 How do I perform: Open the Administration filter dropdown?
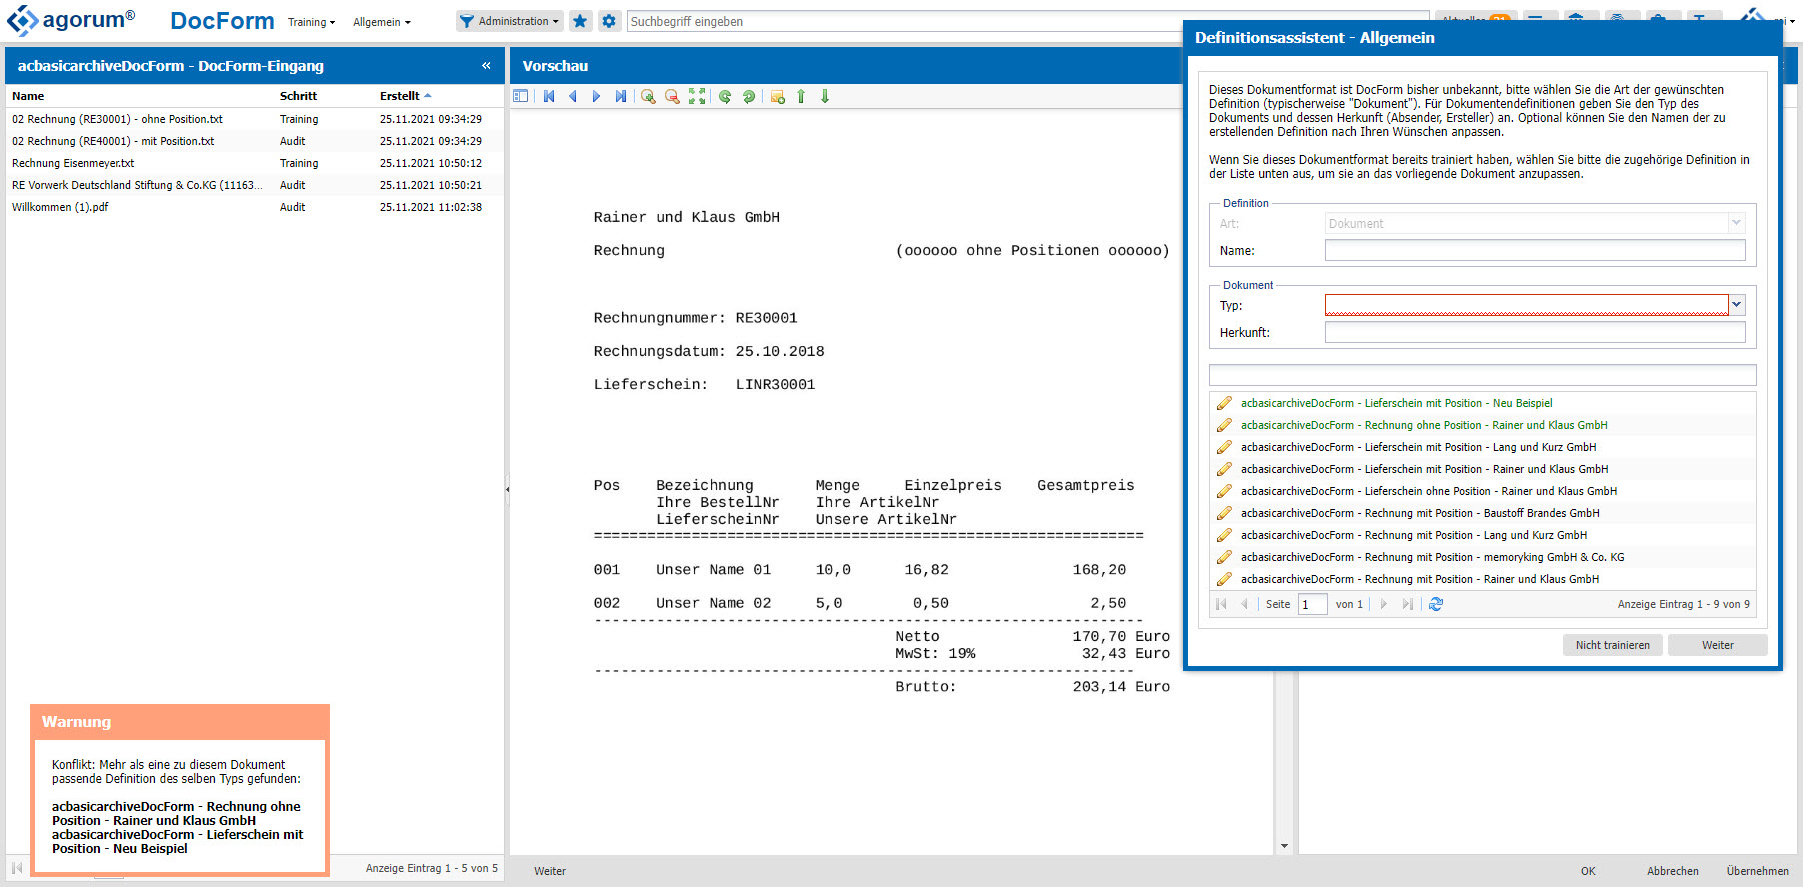[510, 21]
